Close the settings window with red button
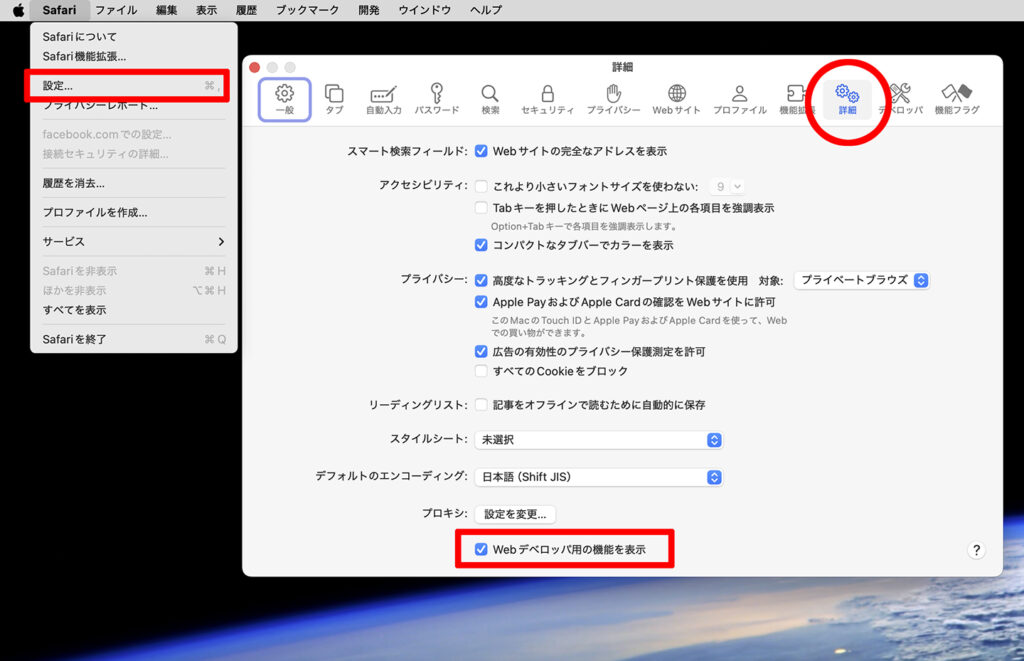 [x=255, y=67]
